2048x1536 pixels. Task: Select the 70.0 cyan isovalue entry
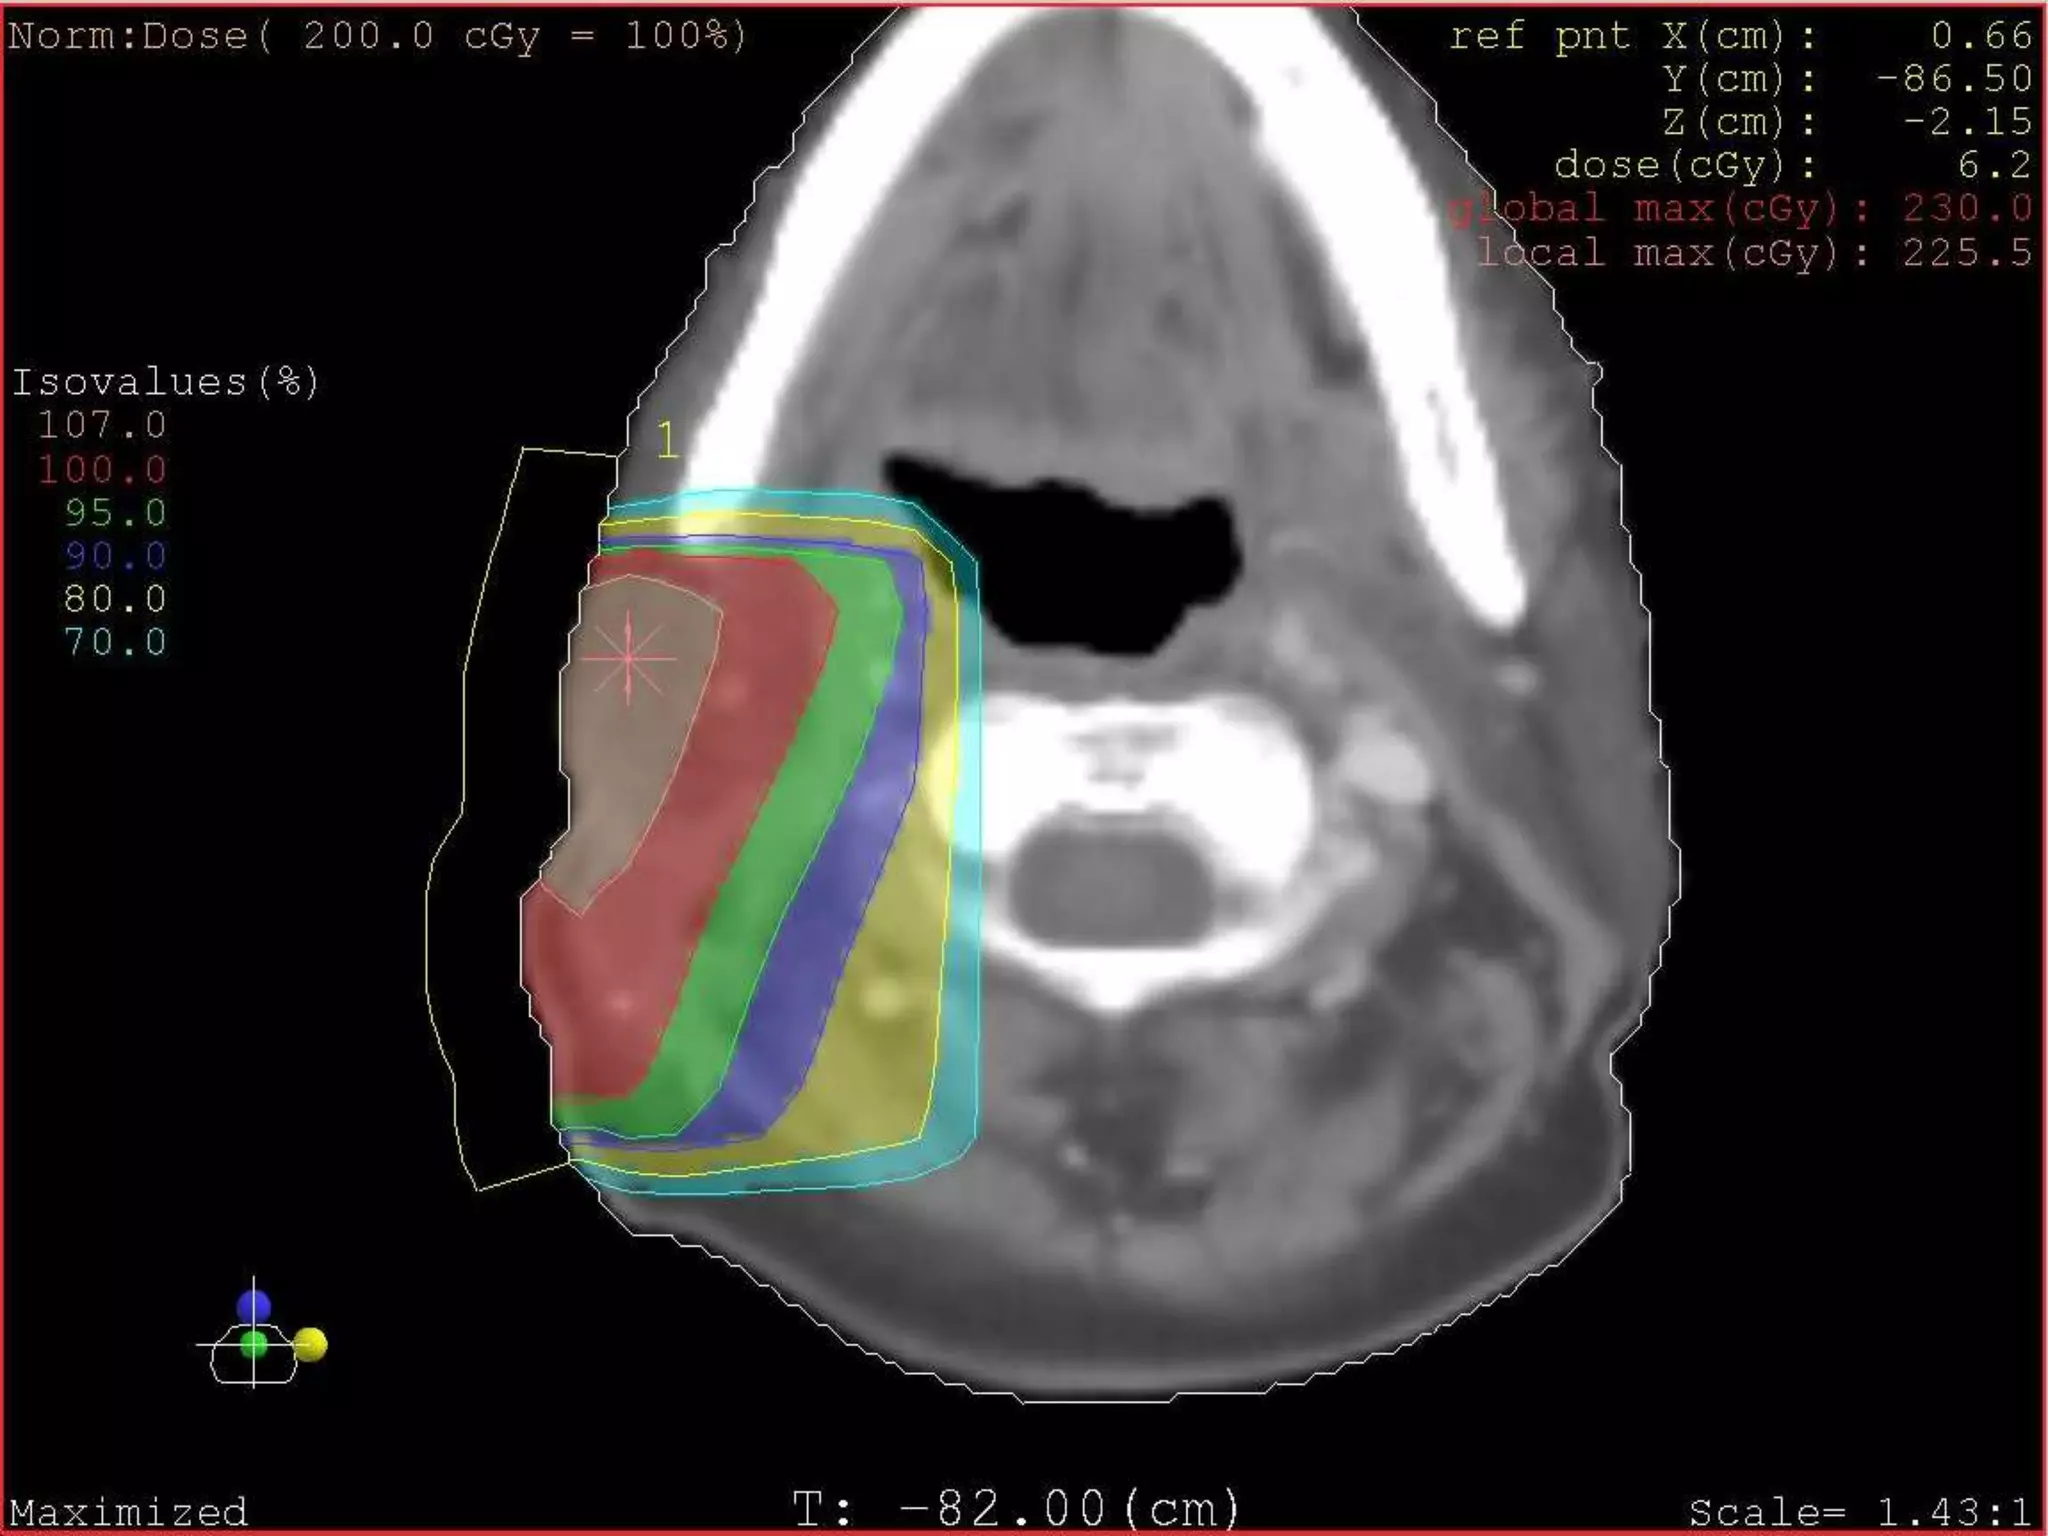coord(115,642)
